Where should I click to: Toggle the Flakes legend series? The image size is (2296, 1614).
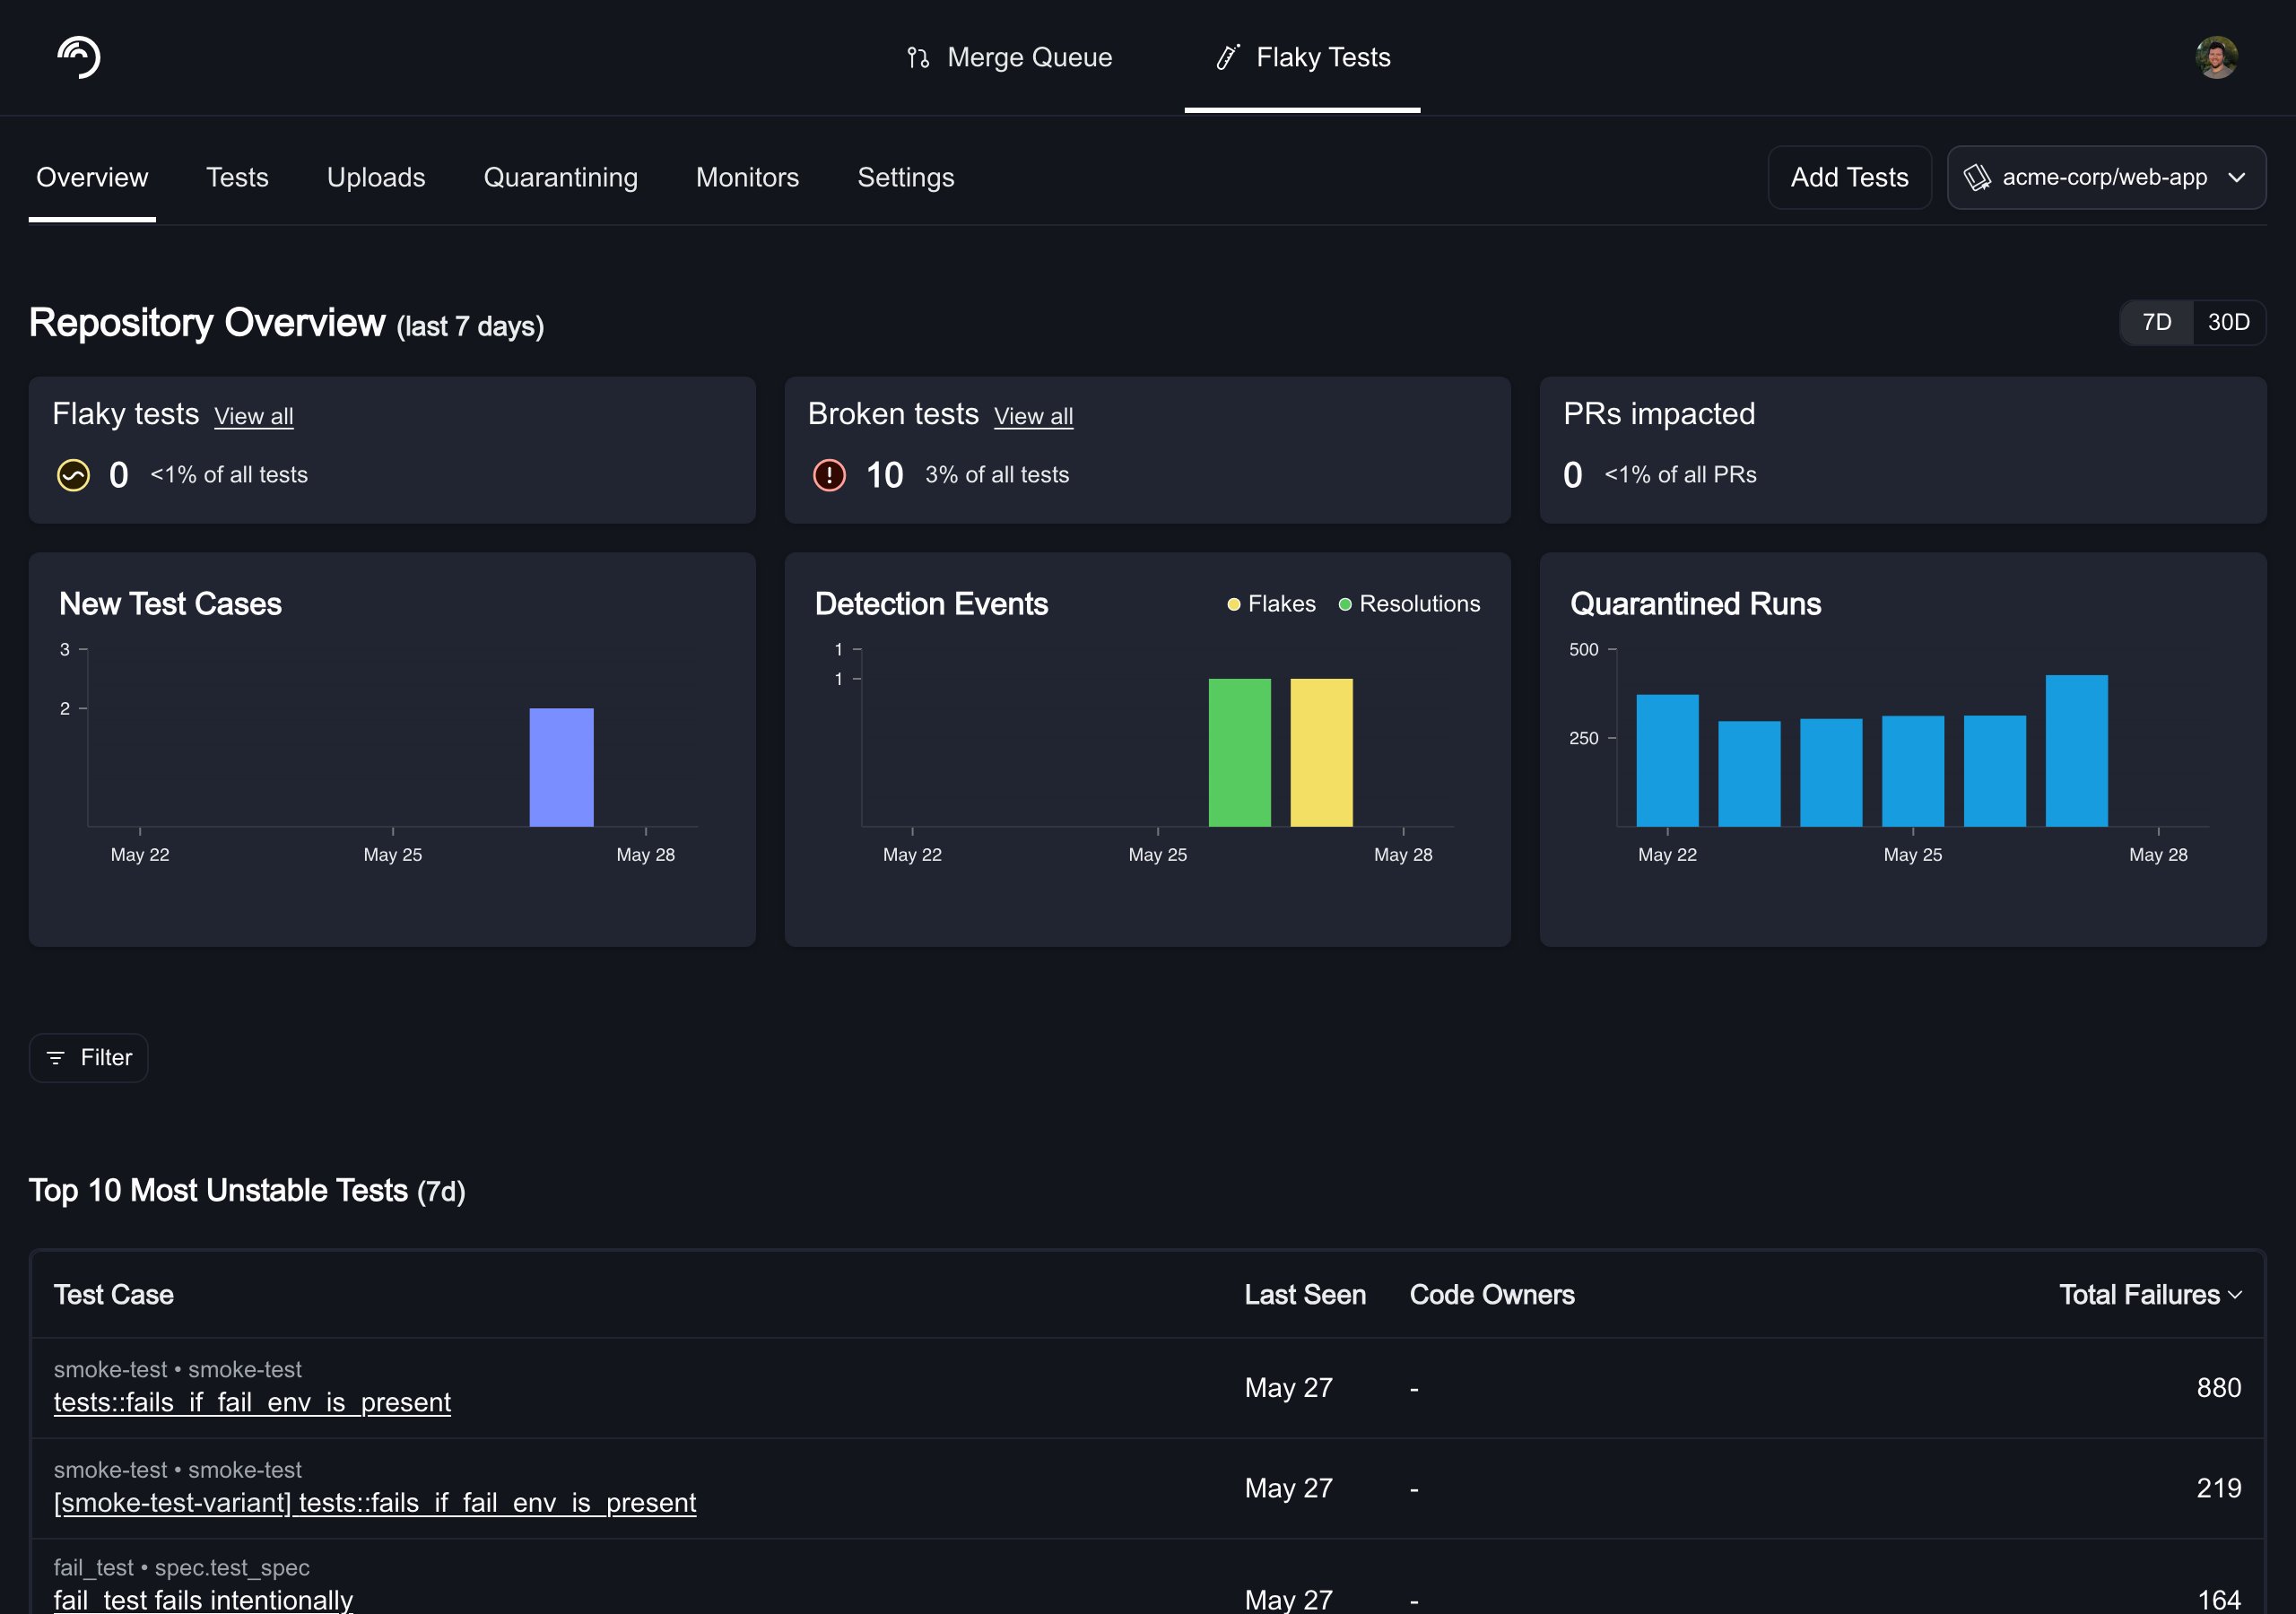click(x=1272, y=604)
